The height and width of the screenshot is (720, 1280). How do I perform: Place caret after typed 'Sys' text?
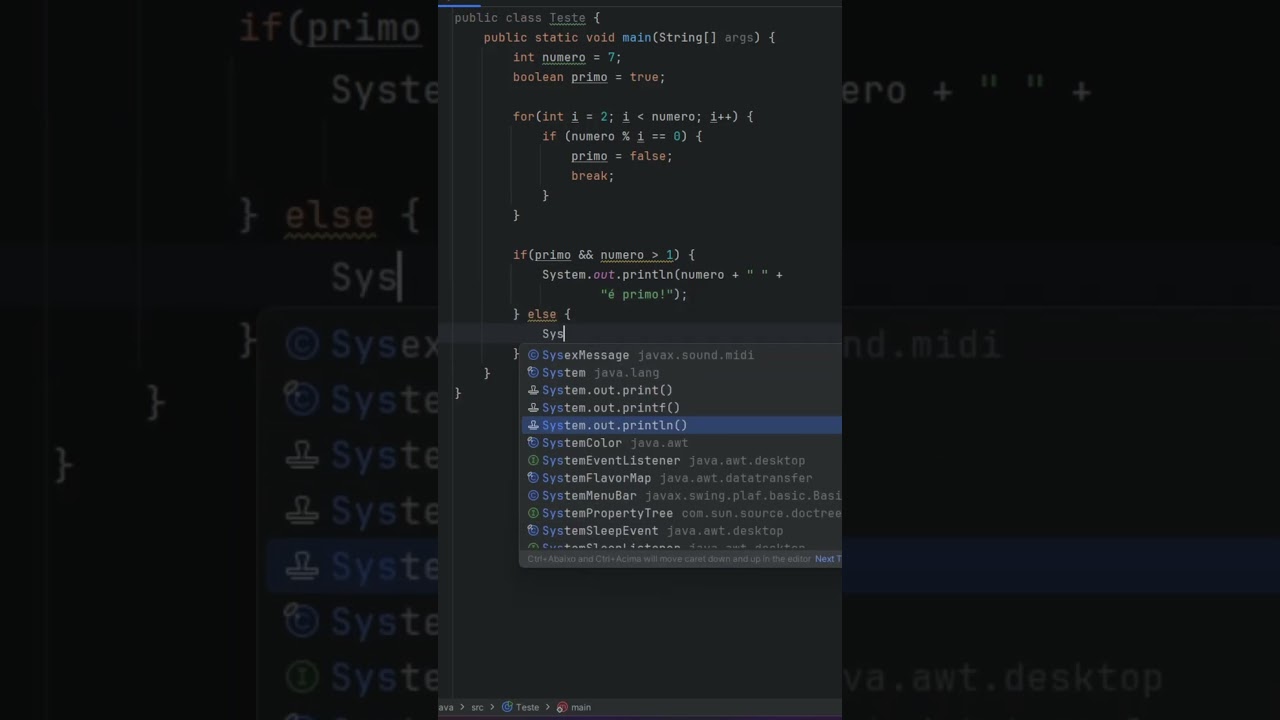coord(564,334)
